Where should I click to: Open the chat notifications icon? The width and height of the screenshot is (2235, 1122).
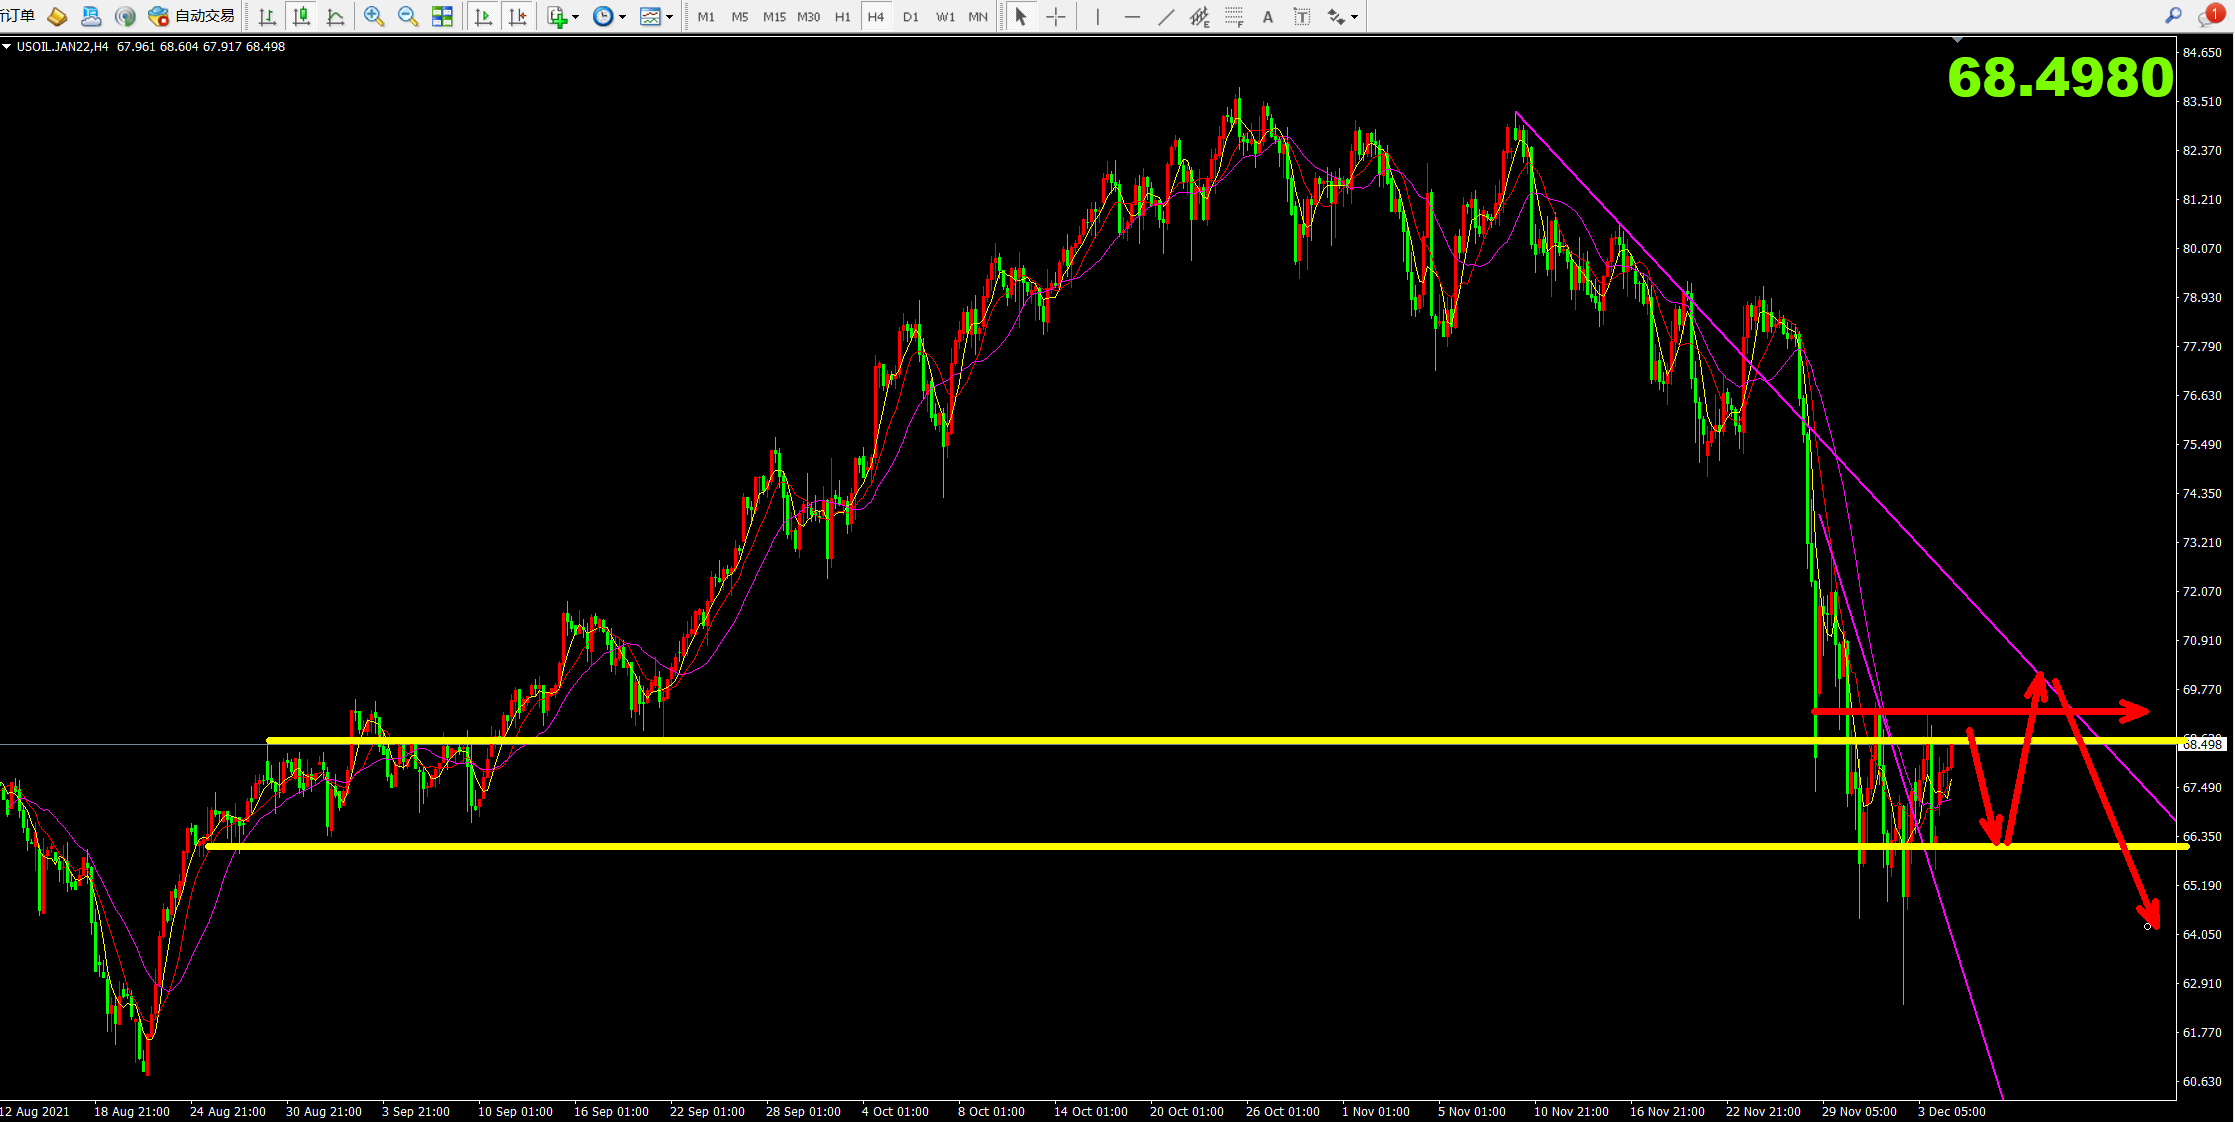2210,16
